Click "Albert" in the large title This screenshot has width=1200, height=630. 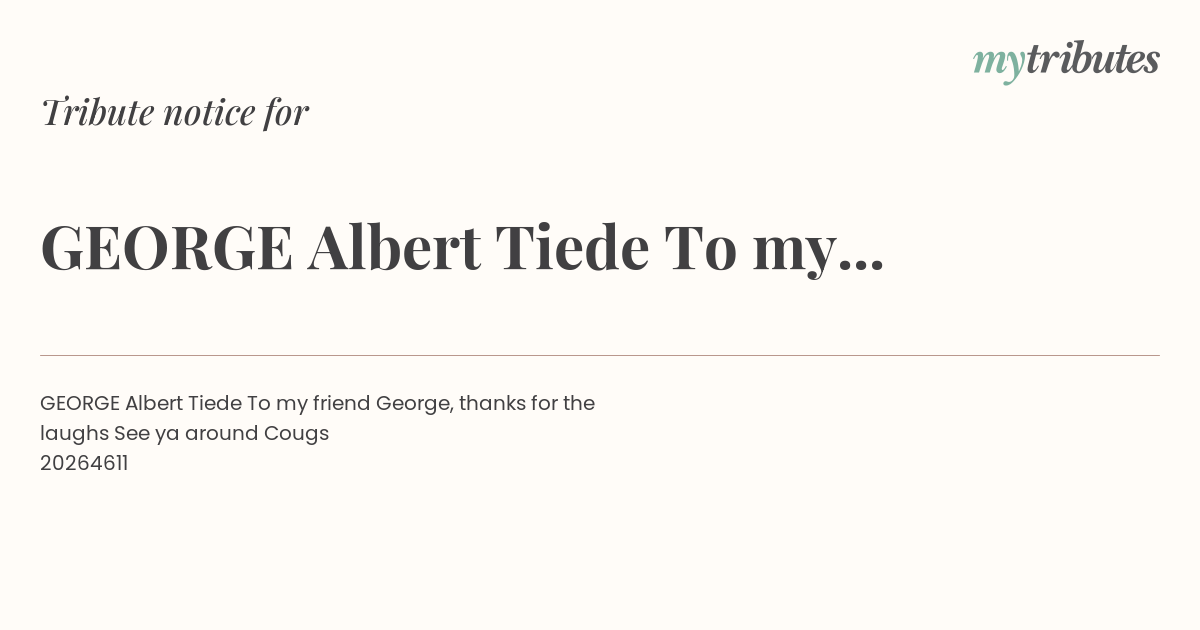coord(394,247)
